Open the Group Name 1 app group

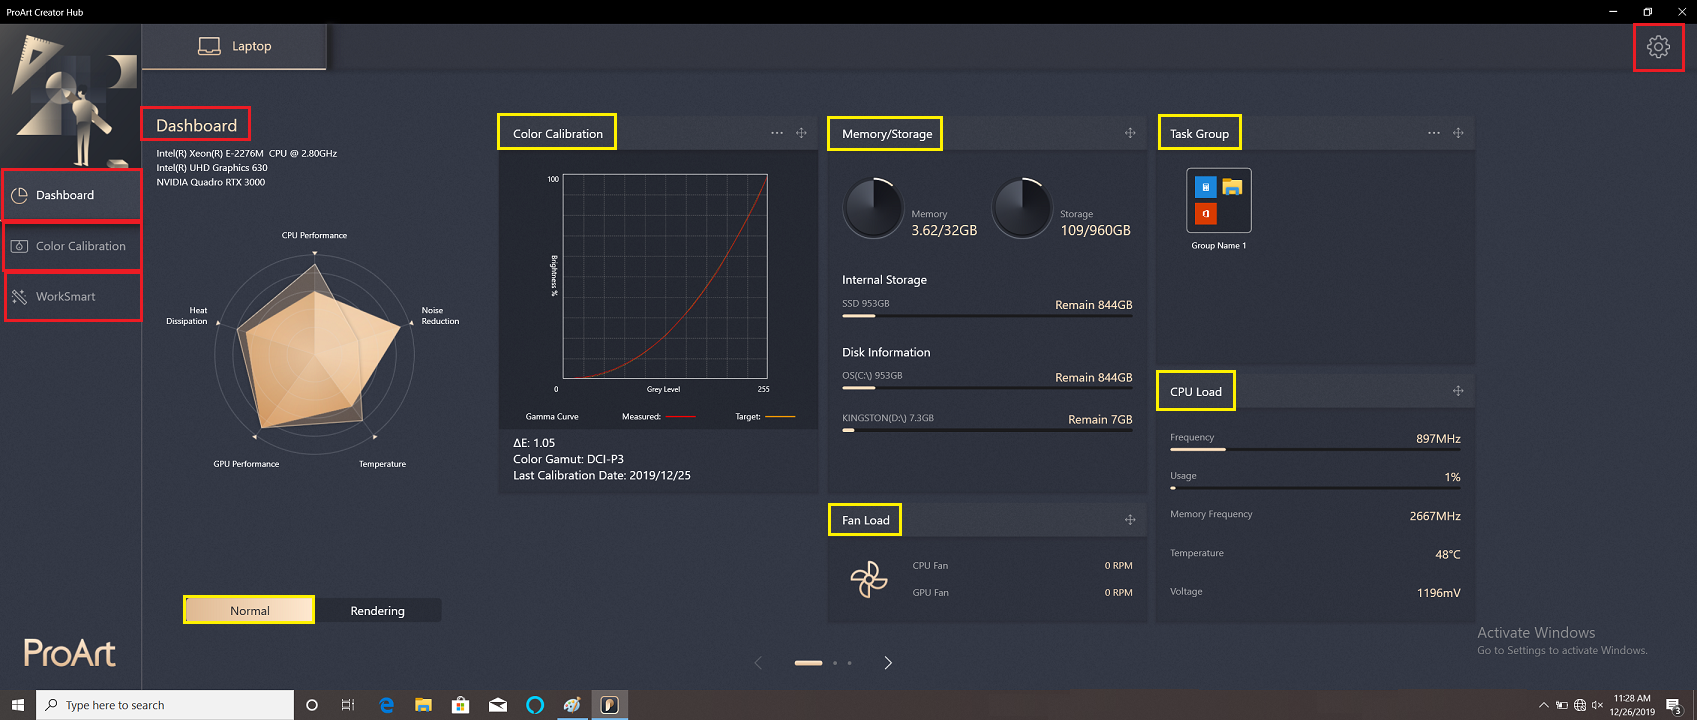click(1220, 201)
